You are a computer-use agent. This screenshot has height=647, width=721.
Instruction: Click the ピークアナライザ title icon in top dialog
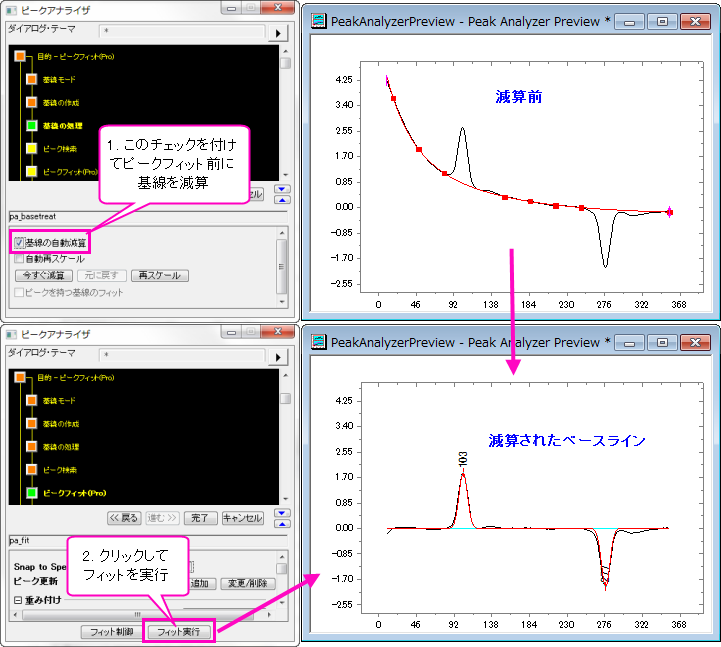click(11, 10)
